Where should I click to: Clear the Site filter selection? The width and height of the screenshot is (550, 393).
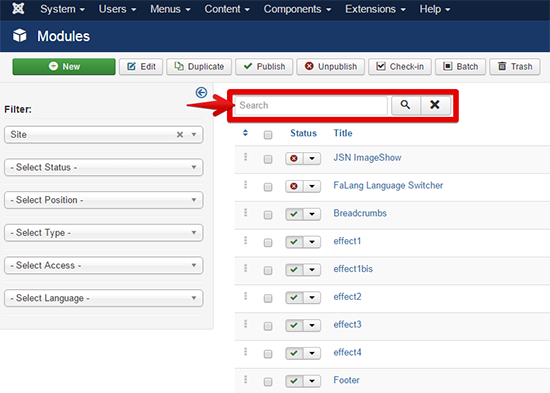180,135
